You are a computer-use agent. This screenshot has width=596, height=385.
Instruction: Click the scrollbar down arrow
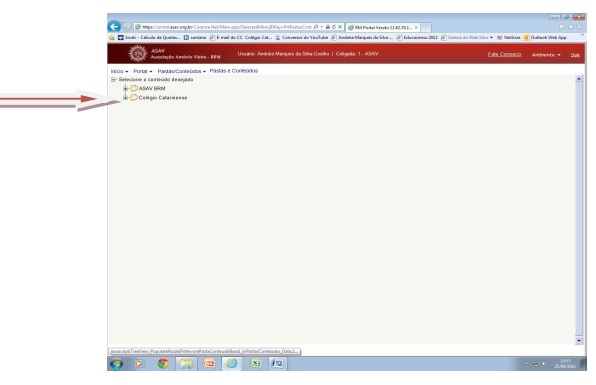pos(579,341)
